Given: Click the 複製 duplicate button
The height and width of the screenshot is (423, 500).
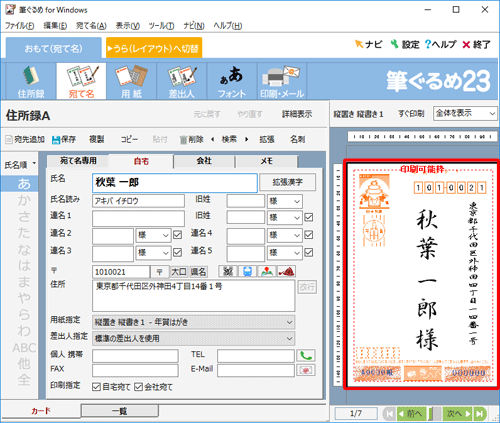Looking at the screenshot, I should tap(97, 139).
